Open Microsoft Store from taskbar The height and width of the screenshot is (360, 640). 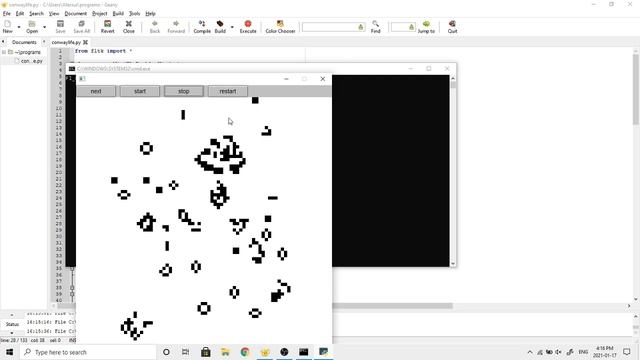point(206,352)
